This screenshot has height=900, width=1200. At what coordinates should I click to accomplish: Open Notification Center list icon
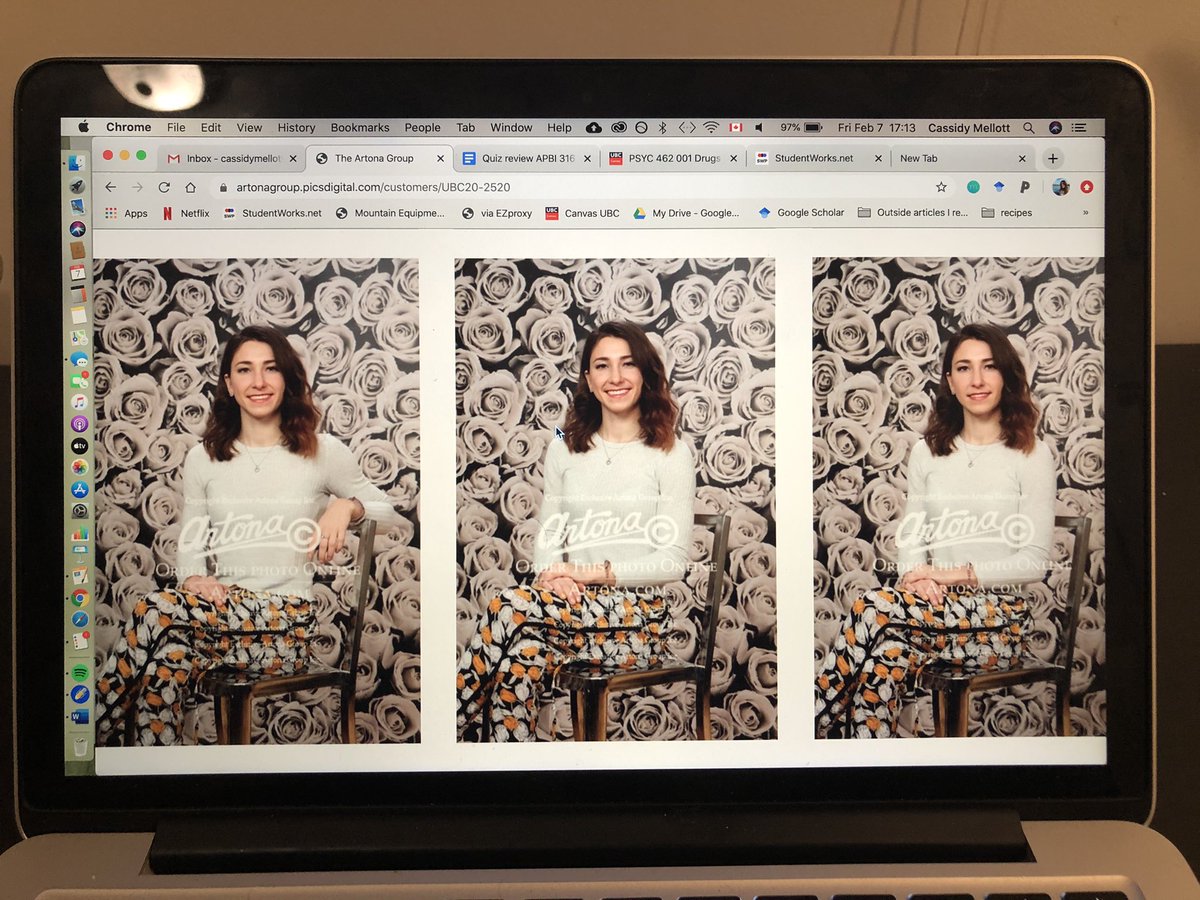coord(1079,128)
